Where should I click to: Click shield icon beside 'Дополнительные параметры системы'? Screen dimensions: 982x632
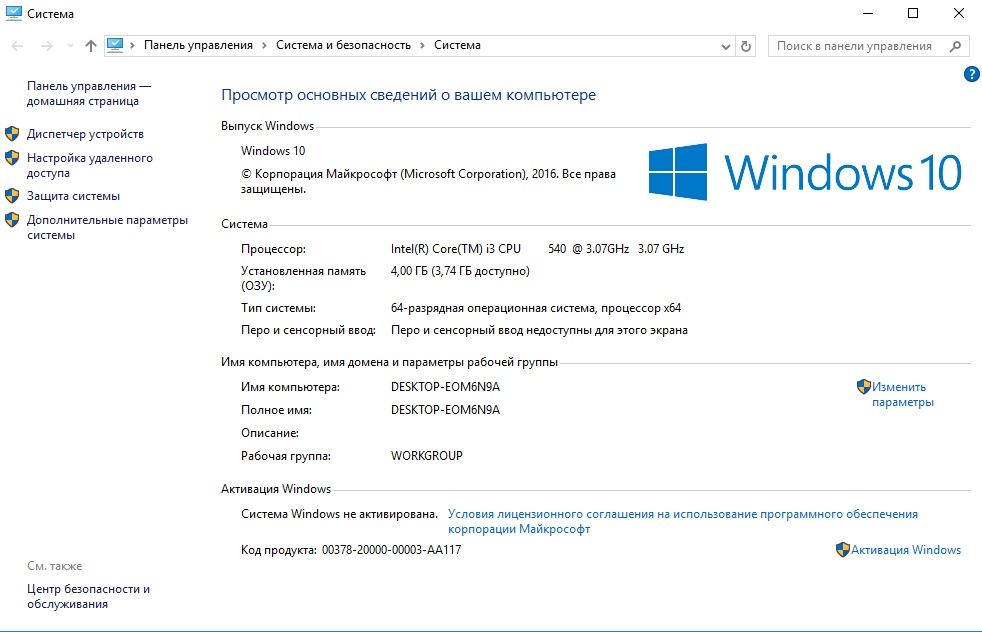tap(12, 220)
